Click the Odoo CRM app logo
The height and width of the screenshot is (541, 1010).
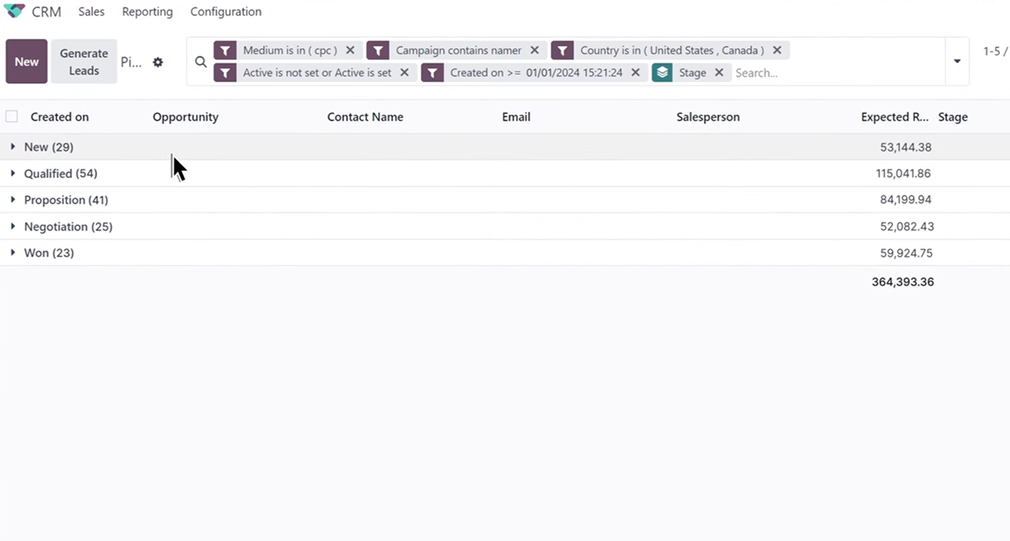pyautogui.click(x=15, y=12)
